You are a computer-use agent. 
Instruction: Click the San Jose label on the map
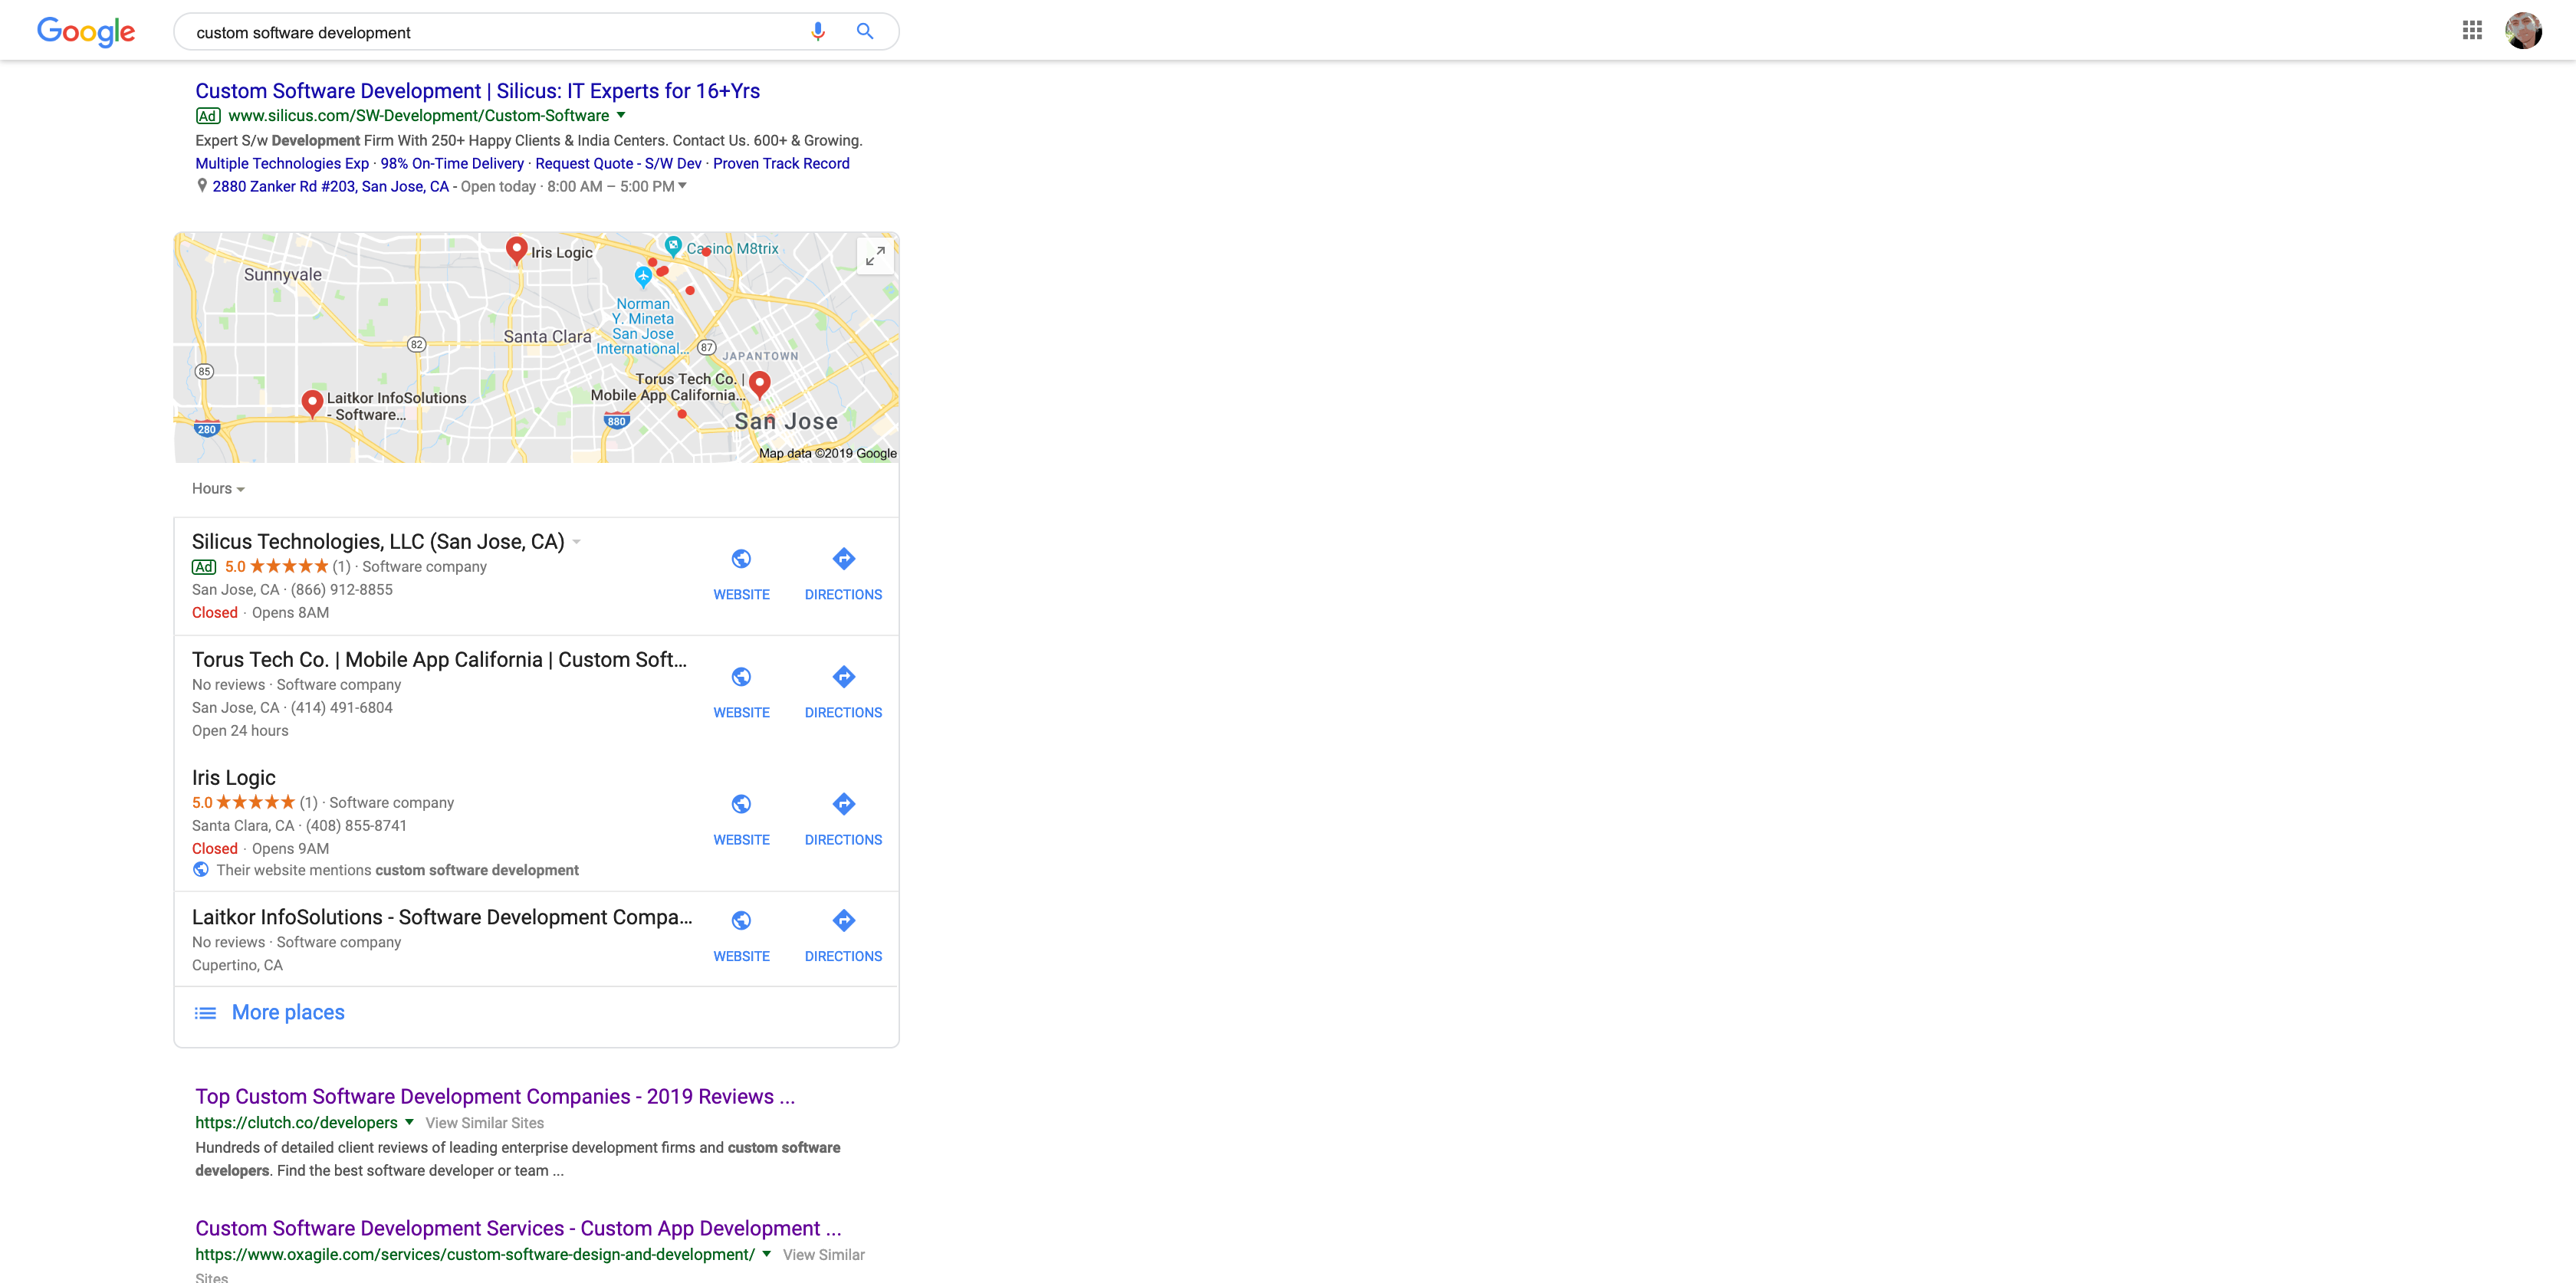[786, 422]
